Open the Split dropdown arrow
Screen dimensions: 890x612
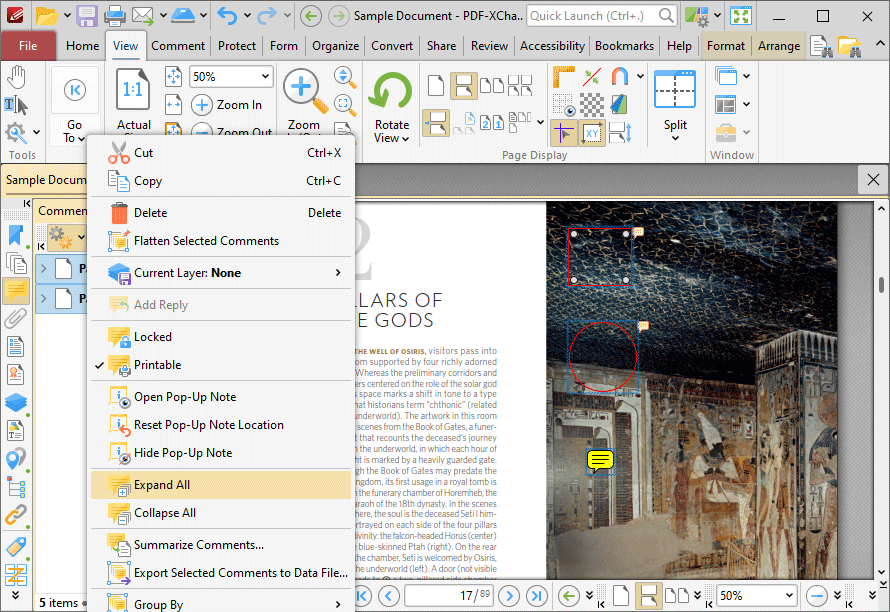click(x=675, y=139)
